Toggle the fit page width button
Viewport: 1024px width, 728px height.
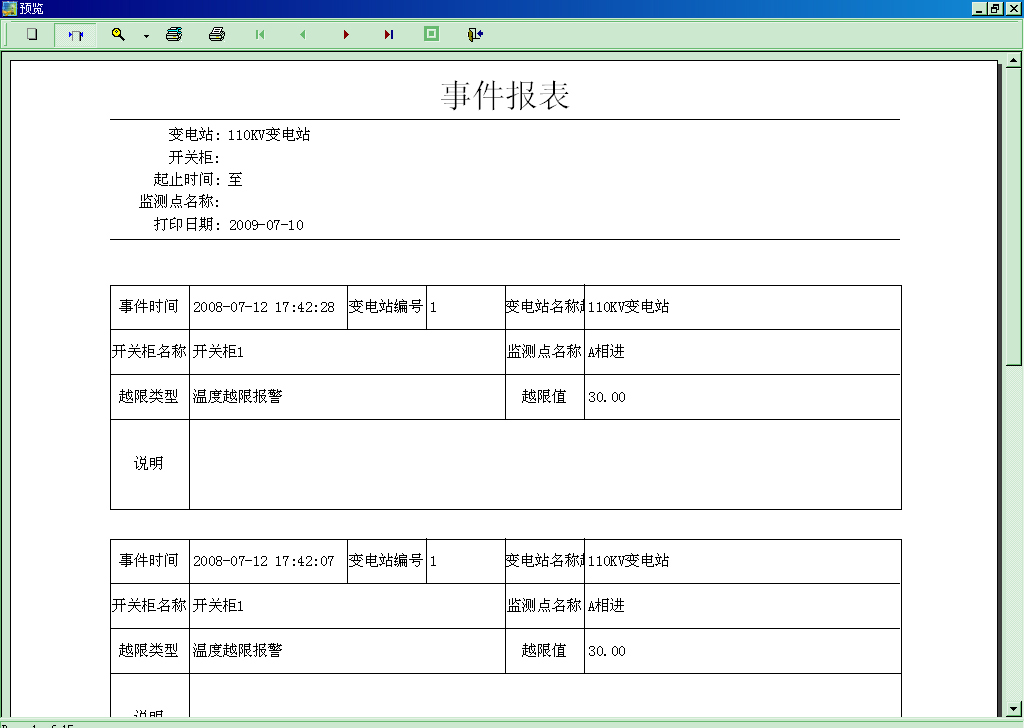click(x=75, y=34)
